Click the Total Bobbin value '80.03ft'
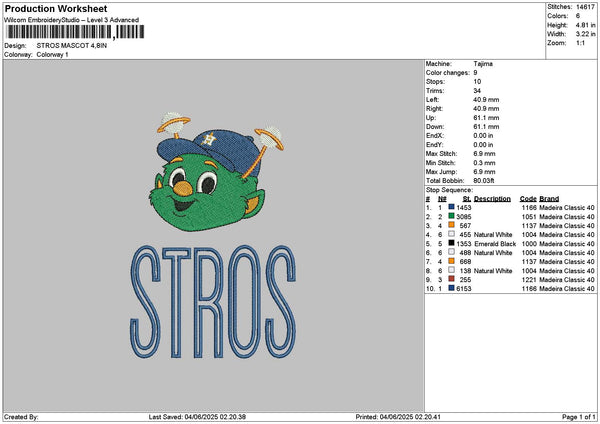 tap(484, 181)
